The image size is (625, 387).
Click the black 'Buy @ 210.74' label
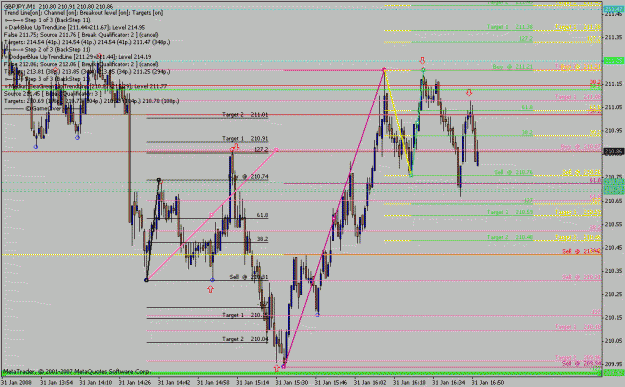[x=248, y=176]
